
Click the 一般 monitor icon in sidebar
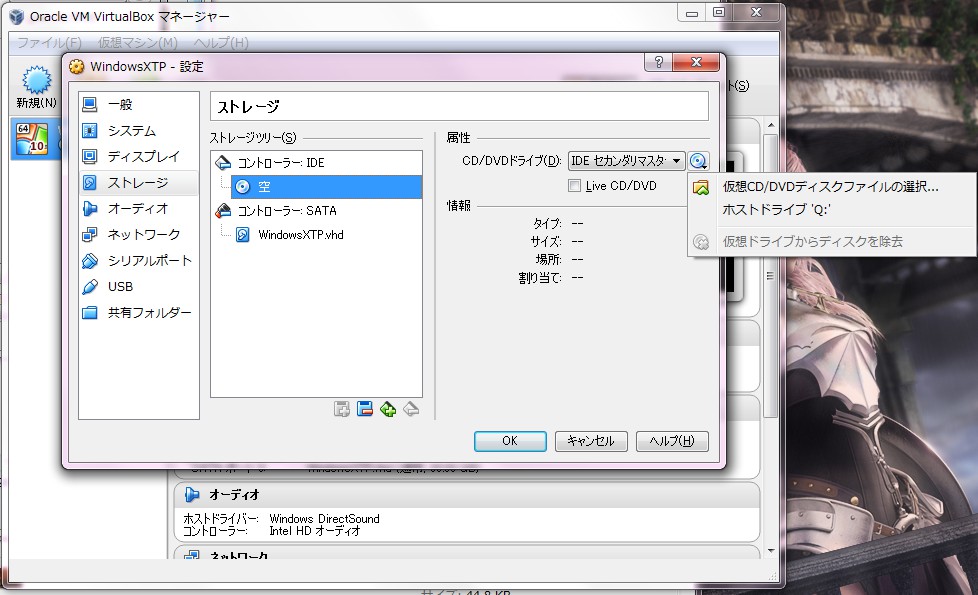[90, 104]
